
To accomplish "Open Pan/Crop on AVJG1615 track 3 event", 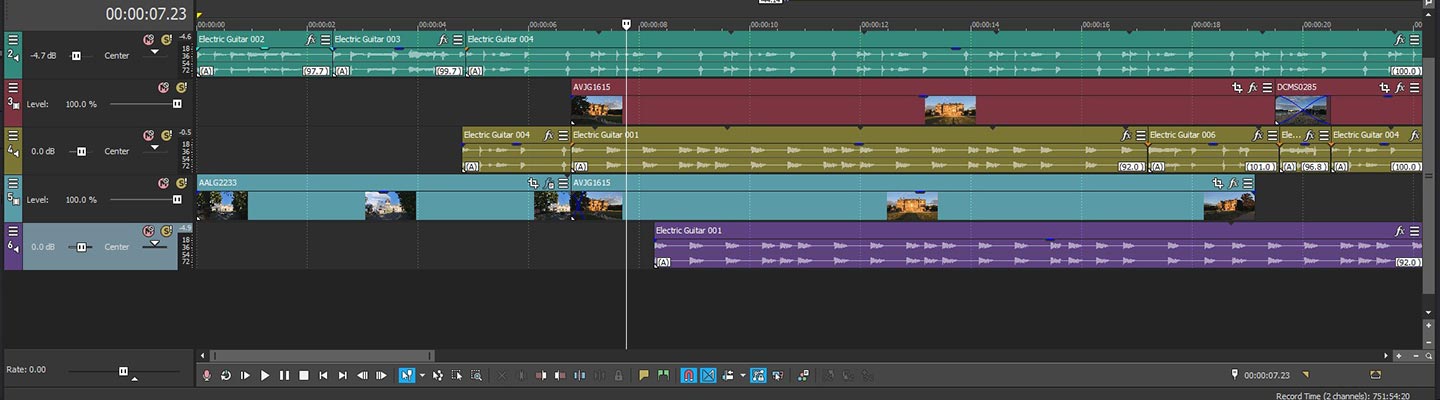I will [1237, 88].
